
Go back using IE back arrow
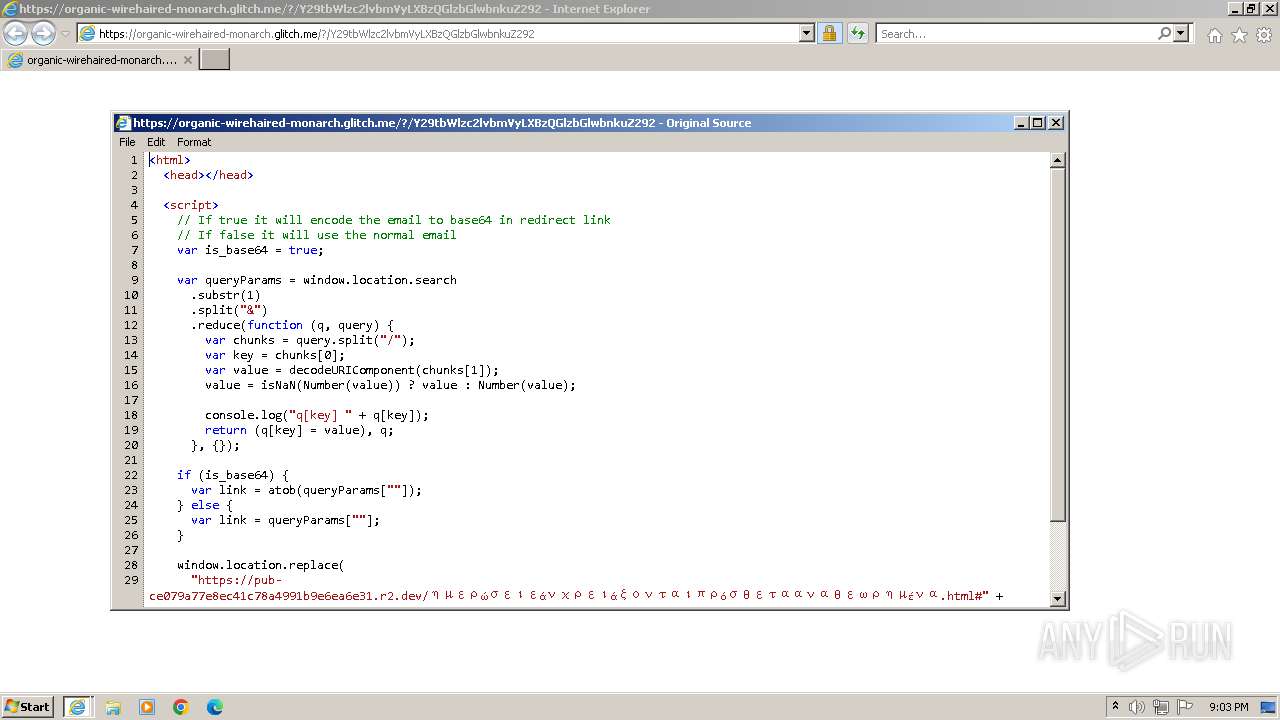[16, 33]
